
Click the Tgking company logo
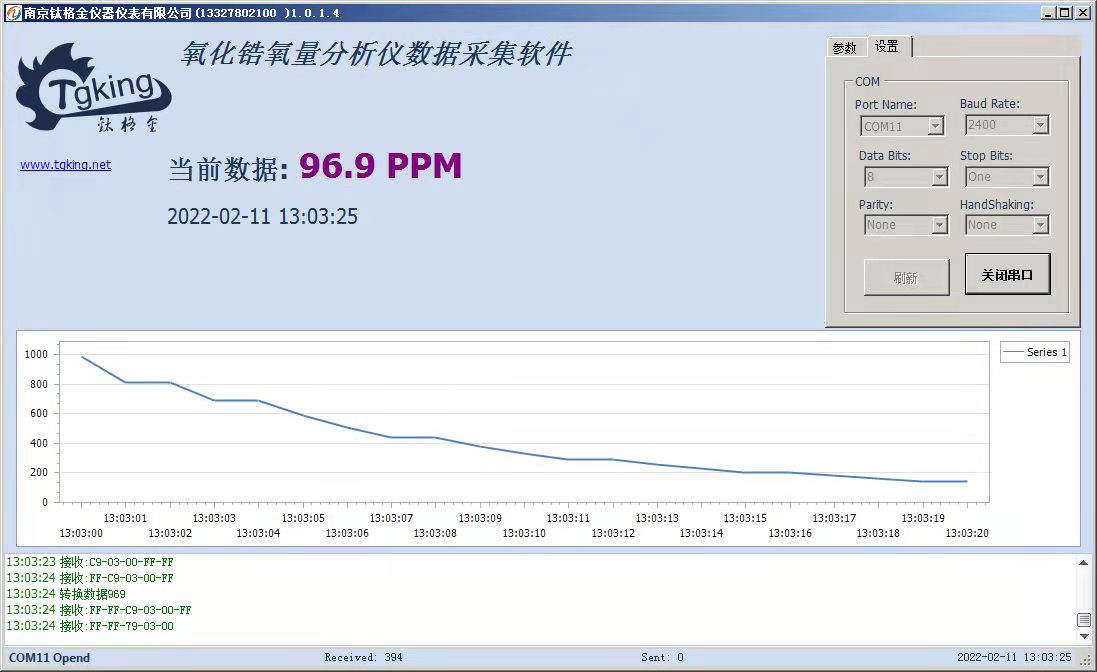(93, 90)
